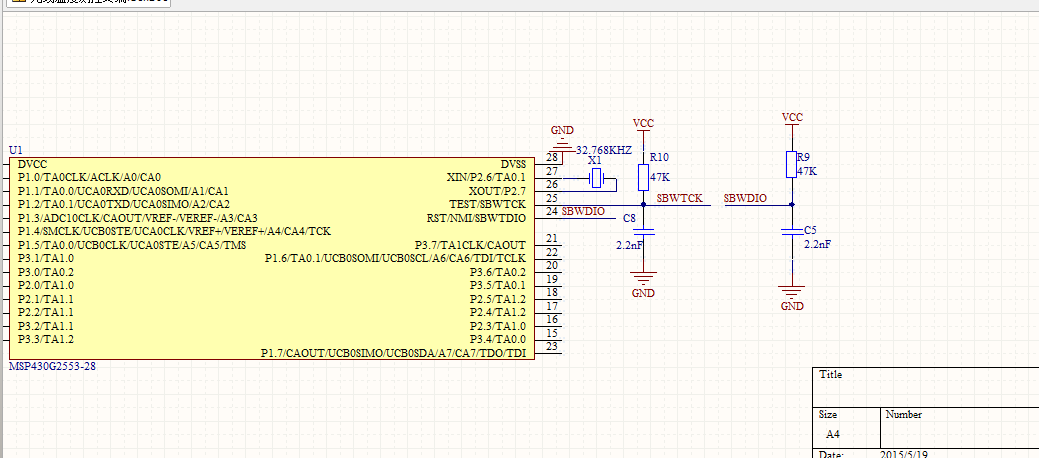Select the GND symbol below capacitor C5
This screenshot has height=458, width=1039.
[x=791, y=292]
